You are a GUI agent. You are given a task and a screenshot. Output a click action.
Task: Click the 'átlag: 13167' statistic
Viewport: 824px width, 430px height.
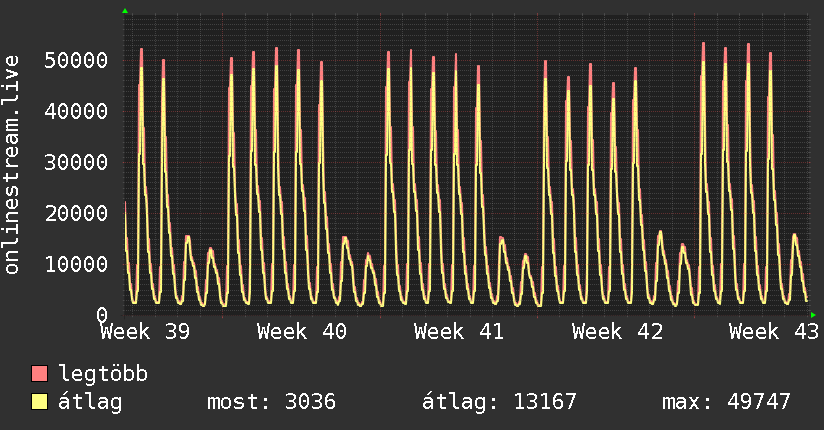click(499, 402)
